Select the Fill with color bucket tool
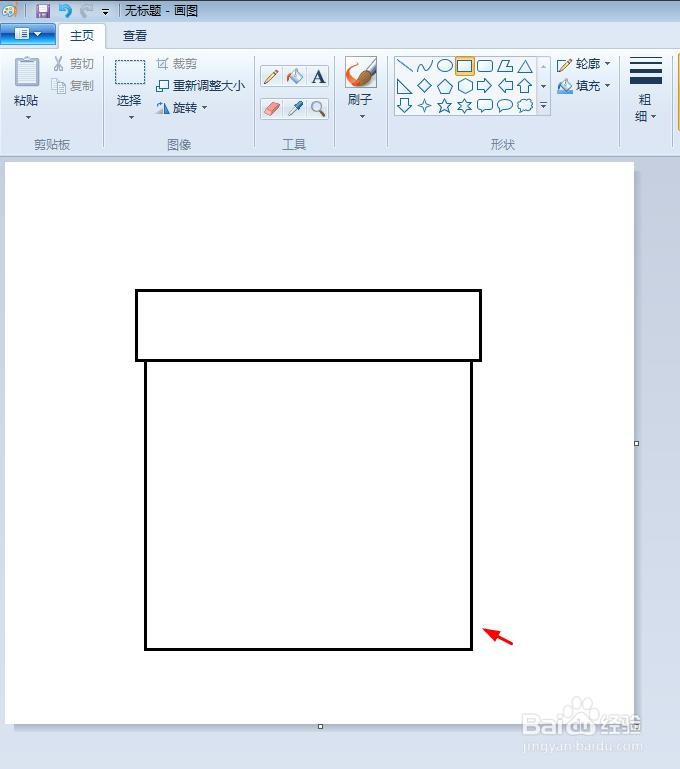 [295, 77]
